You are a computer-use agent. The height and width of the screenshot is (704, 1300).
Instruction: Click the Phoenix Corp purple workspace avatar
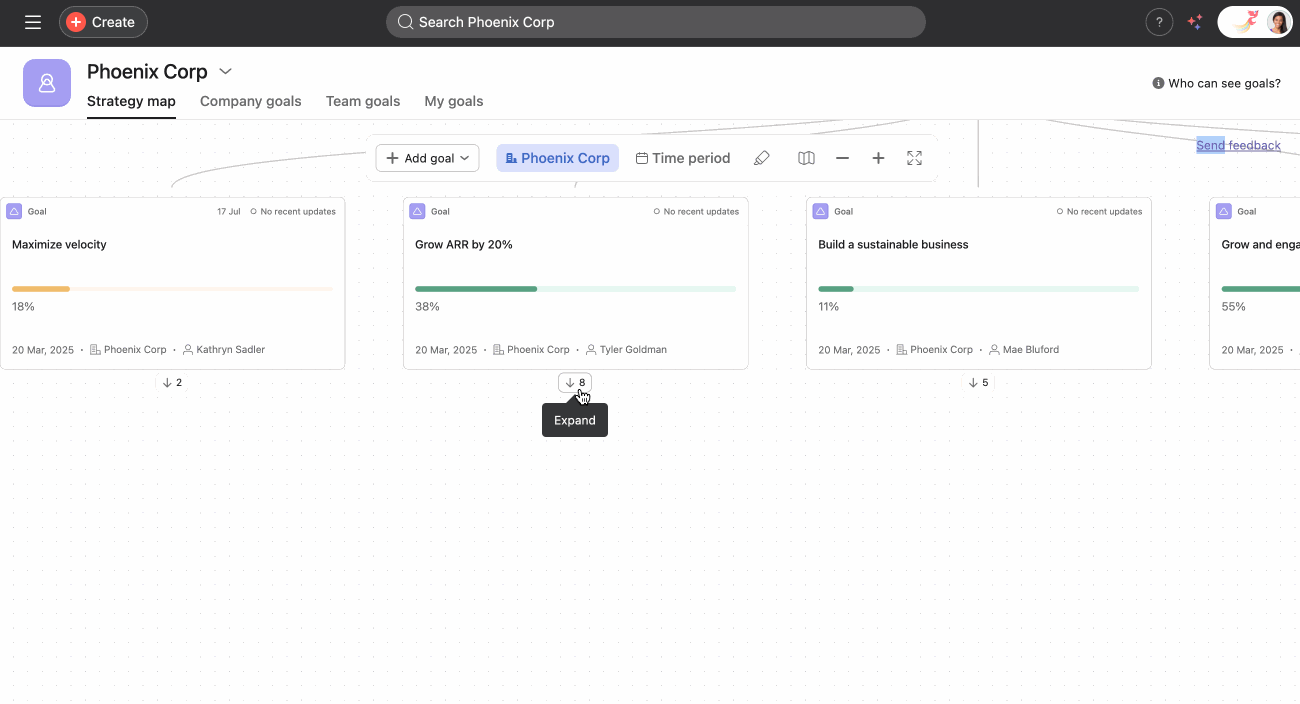(47, 83)
